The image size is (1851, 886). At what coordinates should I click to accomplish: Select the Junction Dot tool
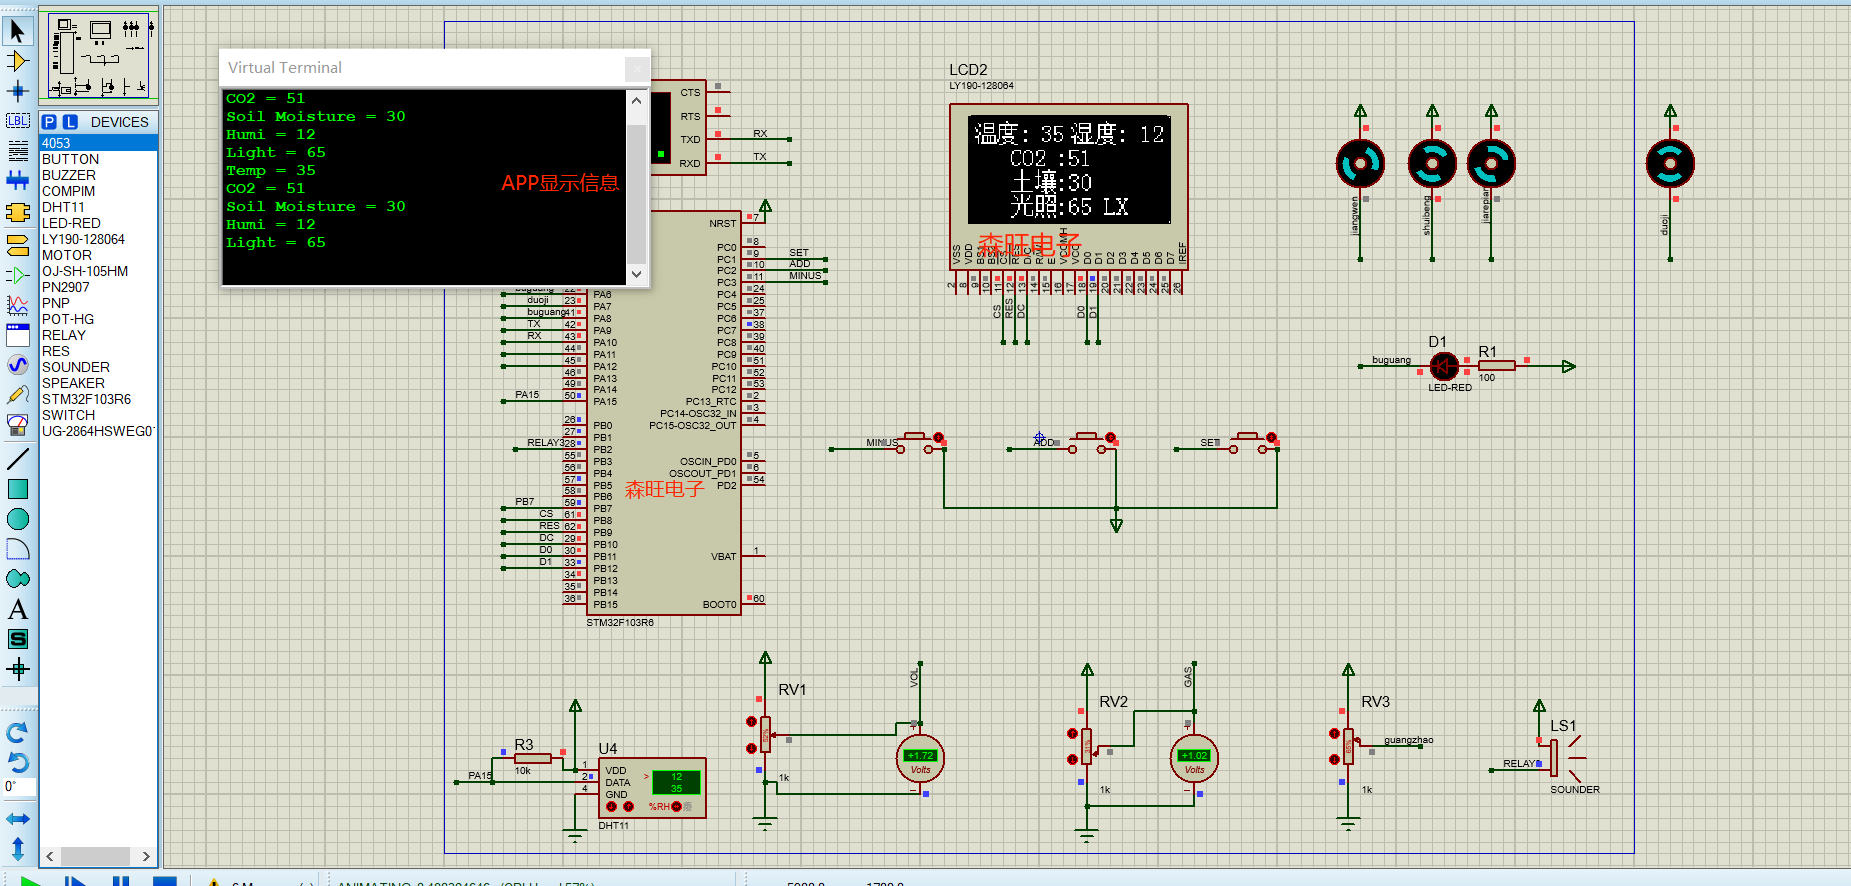(x=17, y=91)
